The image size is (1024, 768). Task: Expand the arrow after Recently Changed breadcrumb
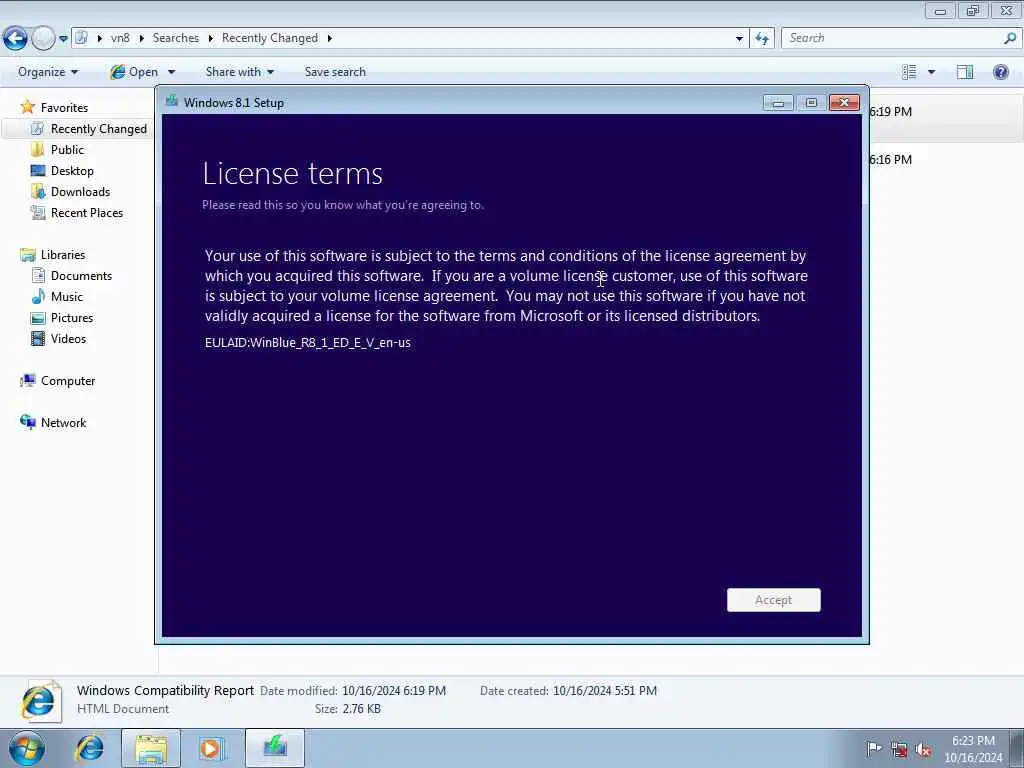coord(330,38)
